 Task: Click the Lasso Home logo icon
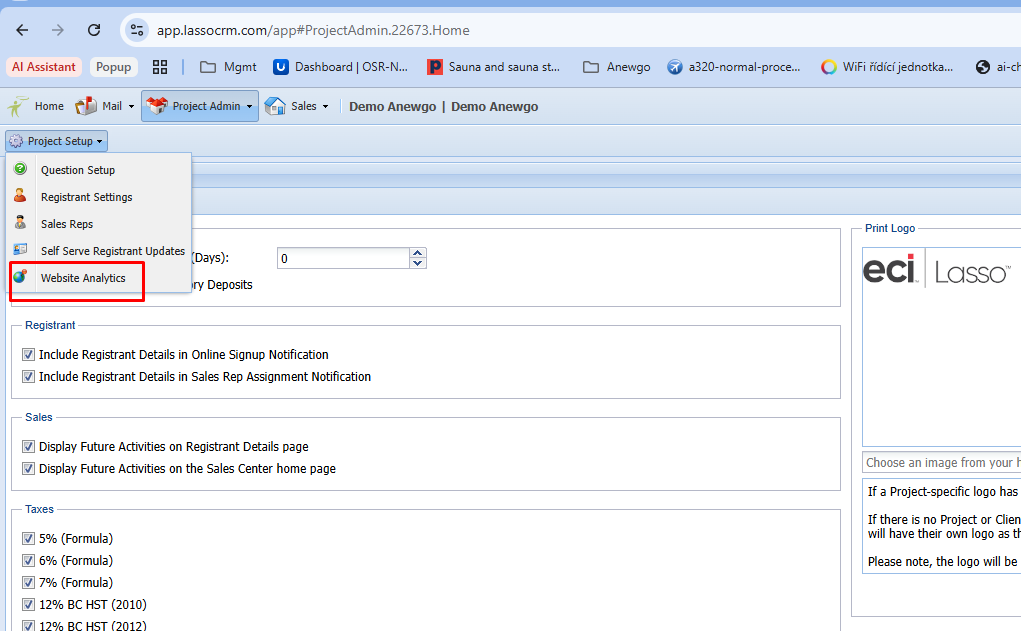click(x=18, y=106)
